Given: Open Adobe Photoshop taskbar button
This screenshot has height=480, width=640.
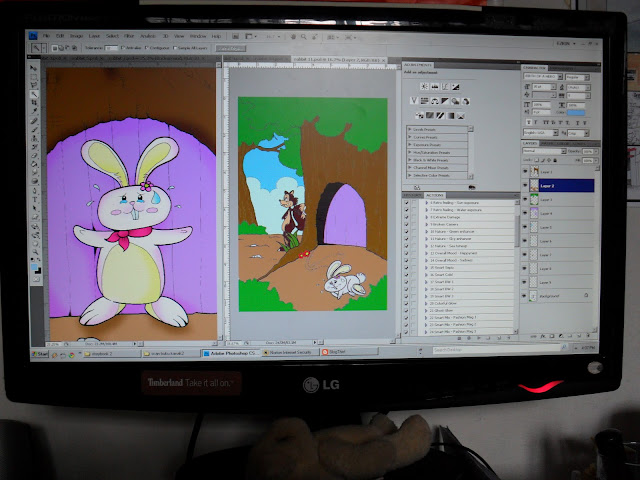Looking at the screenshot, I should click(x=231, y=353).
